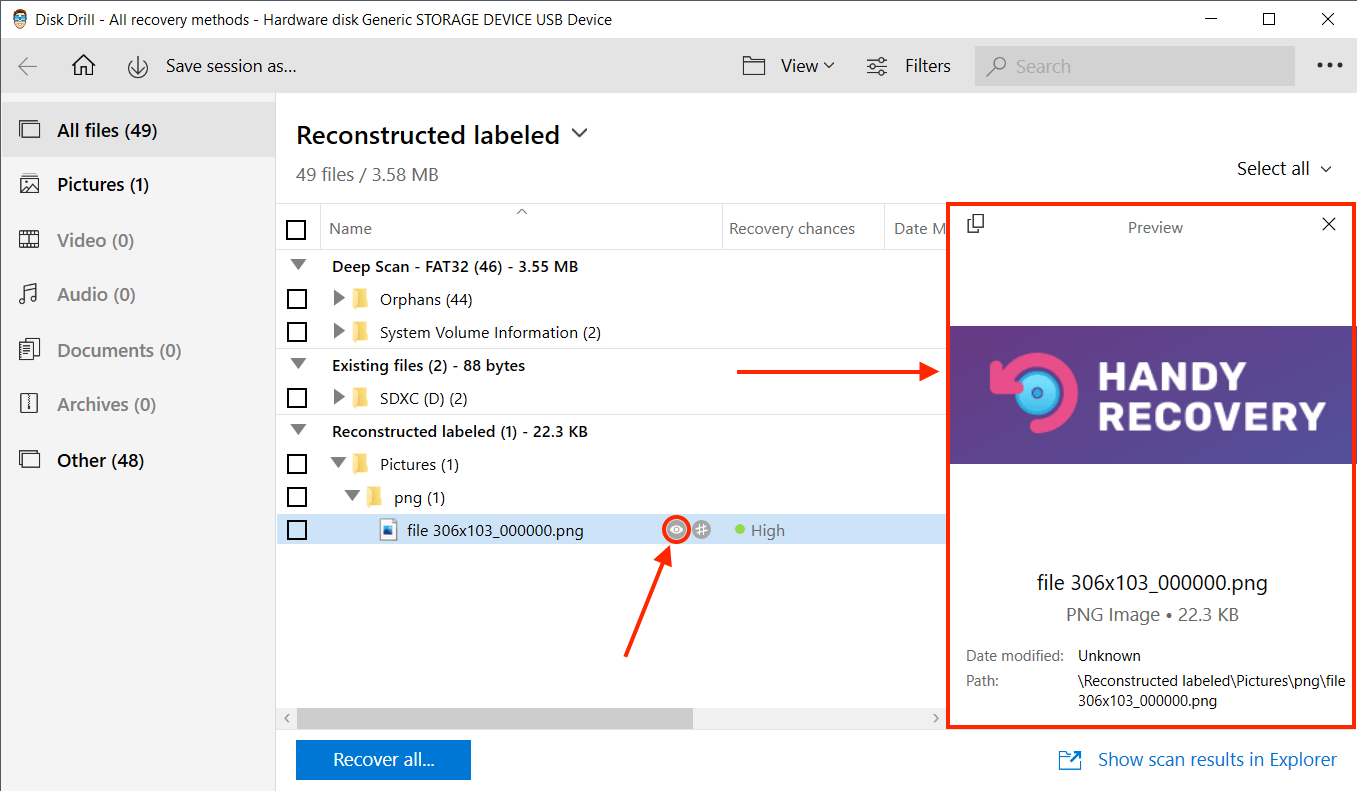Close the Preview panel
1357x791 pixels.
(x=1329, y=224)
